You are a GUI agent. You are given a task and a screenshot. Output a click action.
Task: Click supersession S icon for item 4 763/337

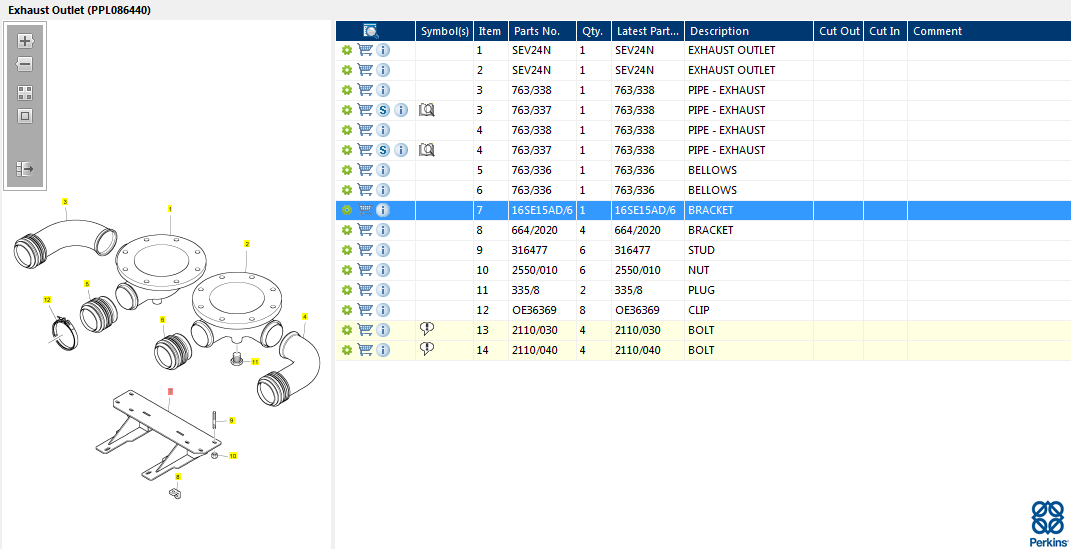(383, 150)
